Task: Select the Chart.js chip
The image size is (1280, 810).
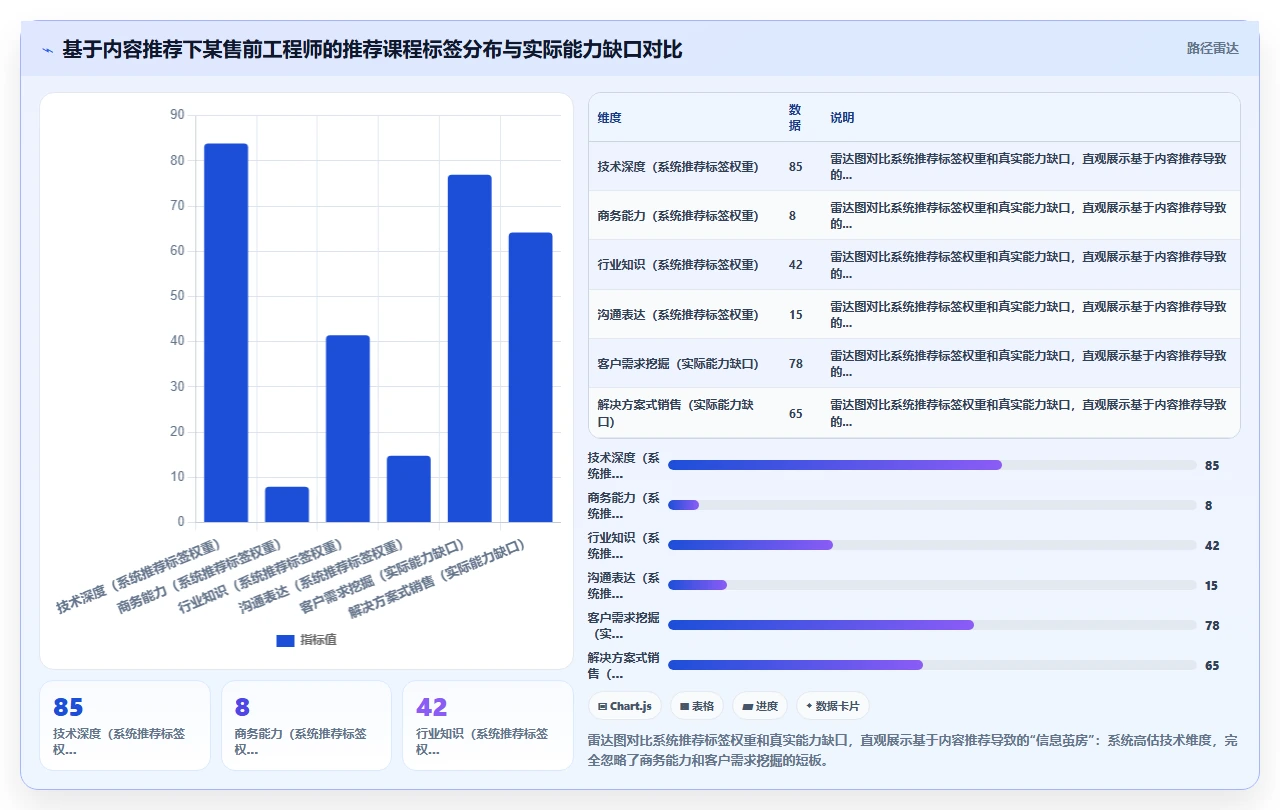Action: 625,706
